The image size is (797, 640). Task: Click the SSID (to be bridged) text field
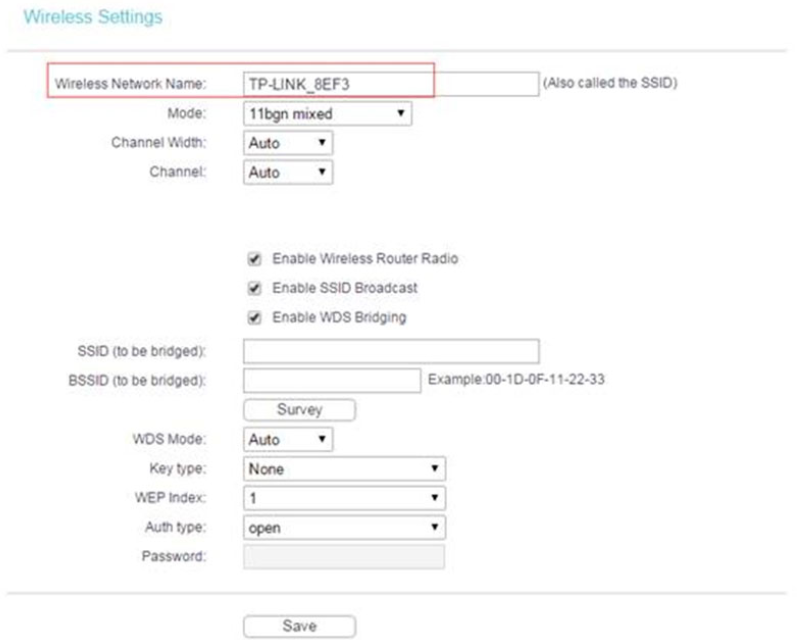coord(391,351)
